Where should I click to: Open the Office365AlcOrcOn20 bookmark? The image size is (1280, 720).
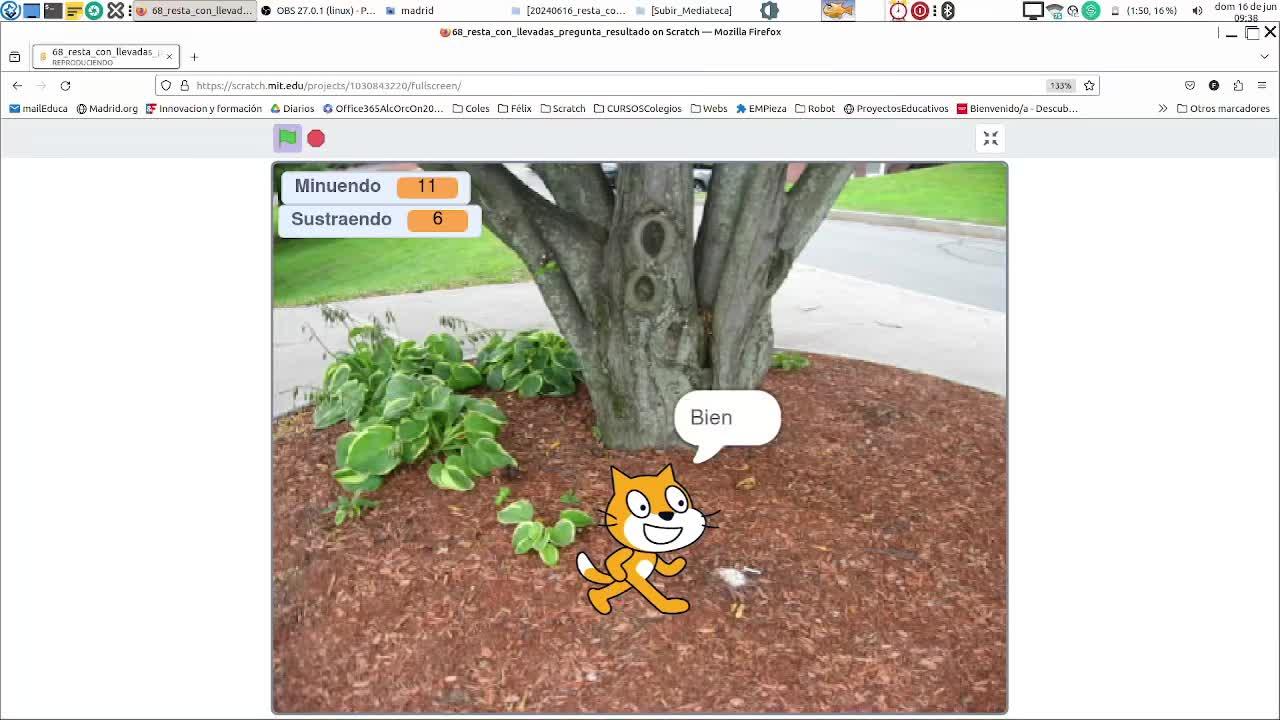[x=382, y=109]
